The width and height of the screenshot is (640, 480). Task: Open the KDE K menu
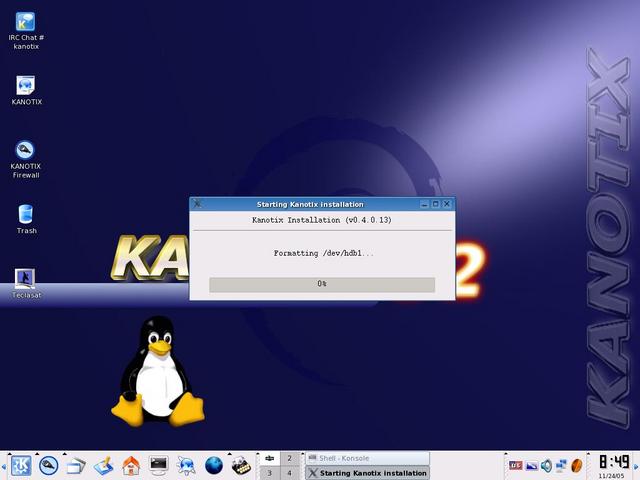point(21,466)
